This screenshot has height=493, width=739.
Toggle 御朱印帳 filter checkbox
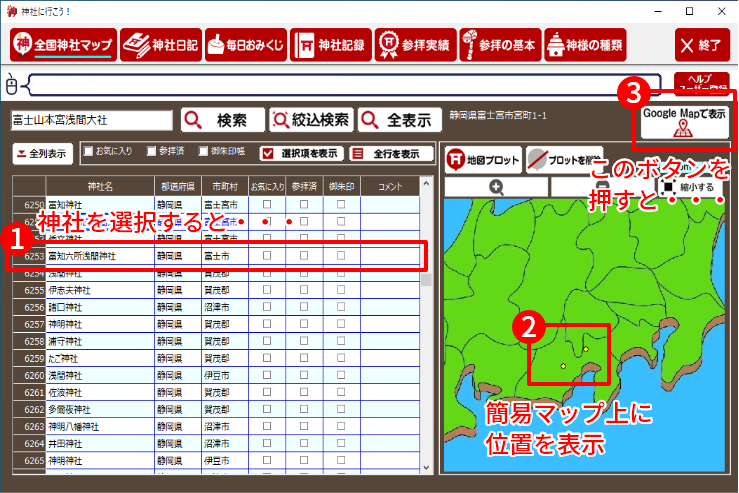[x=204, y=153]
